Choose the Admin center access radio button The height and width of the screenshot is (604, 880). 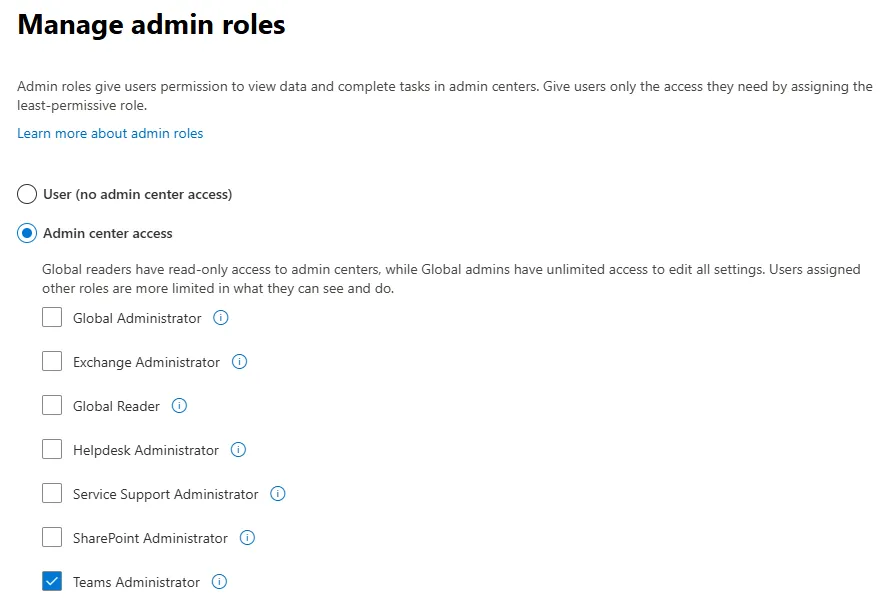(27, 233)
